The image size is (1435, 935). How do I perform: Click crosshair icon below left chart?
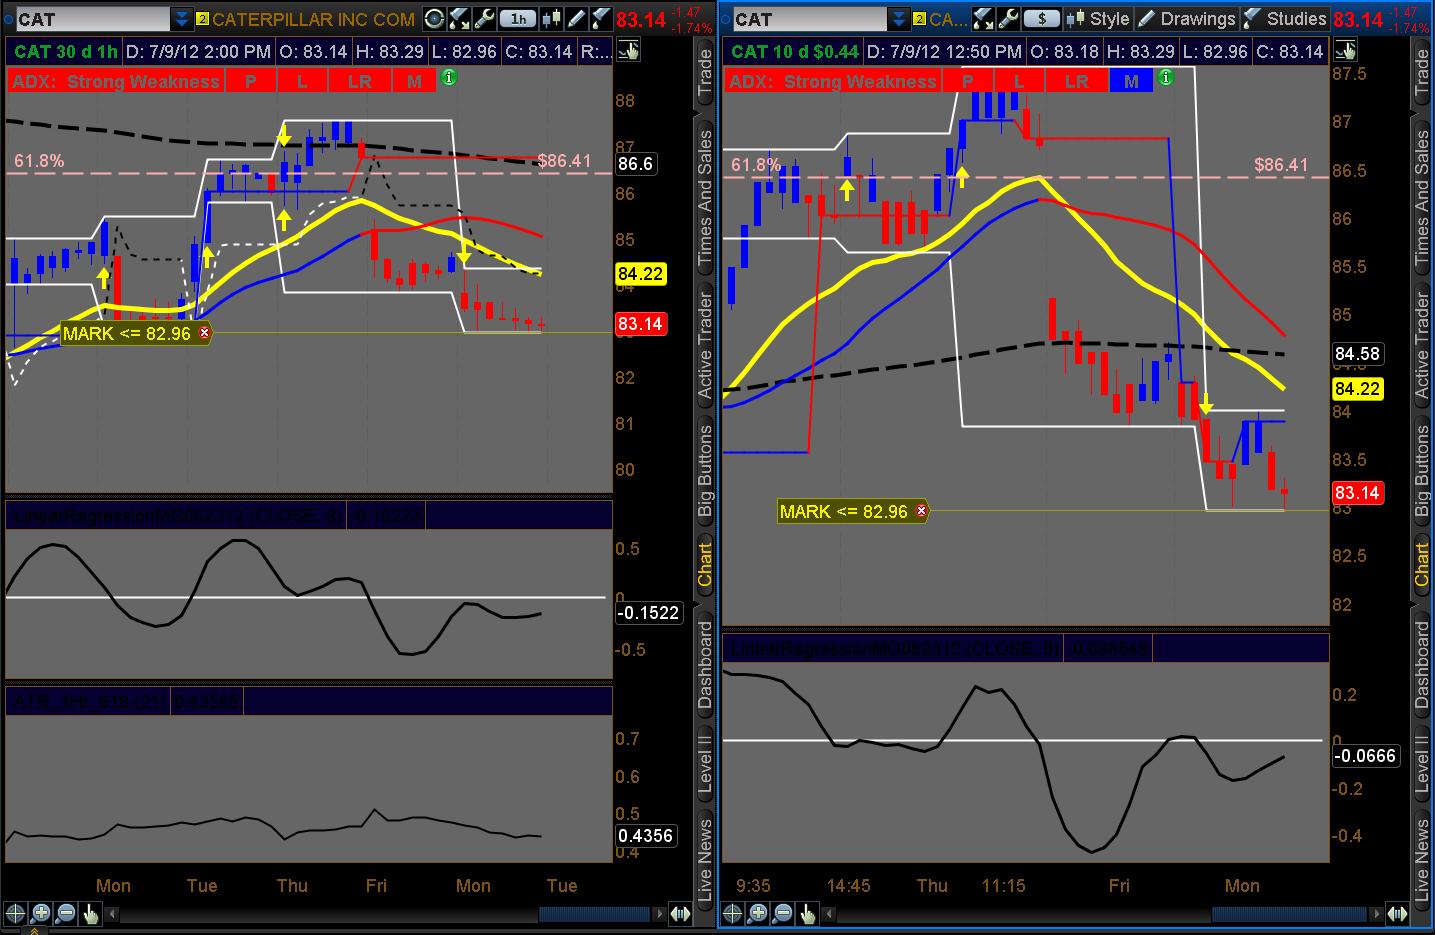16,913
